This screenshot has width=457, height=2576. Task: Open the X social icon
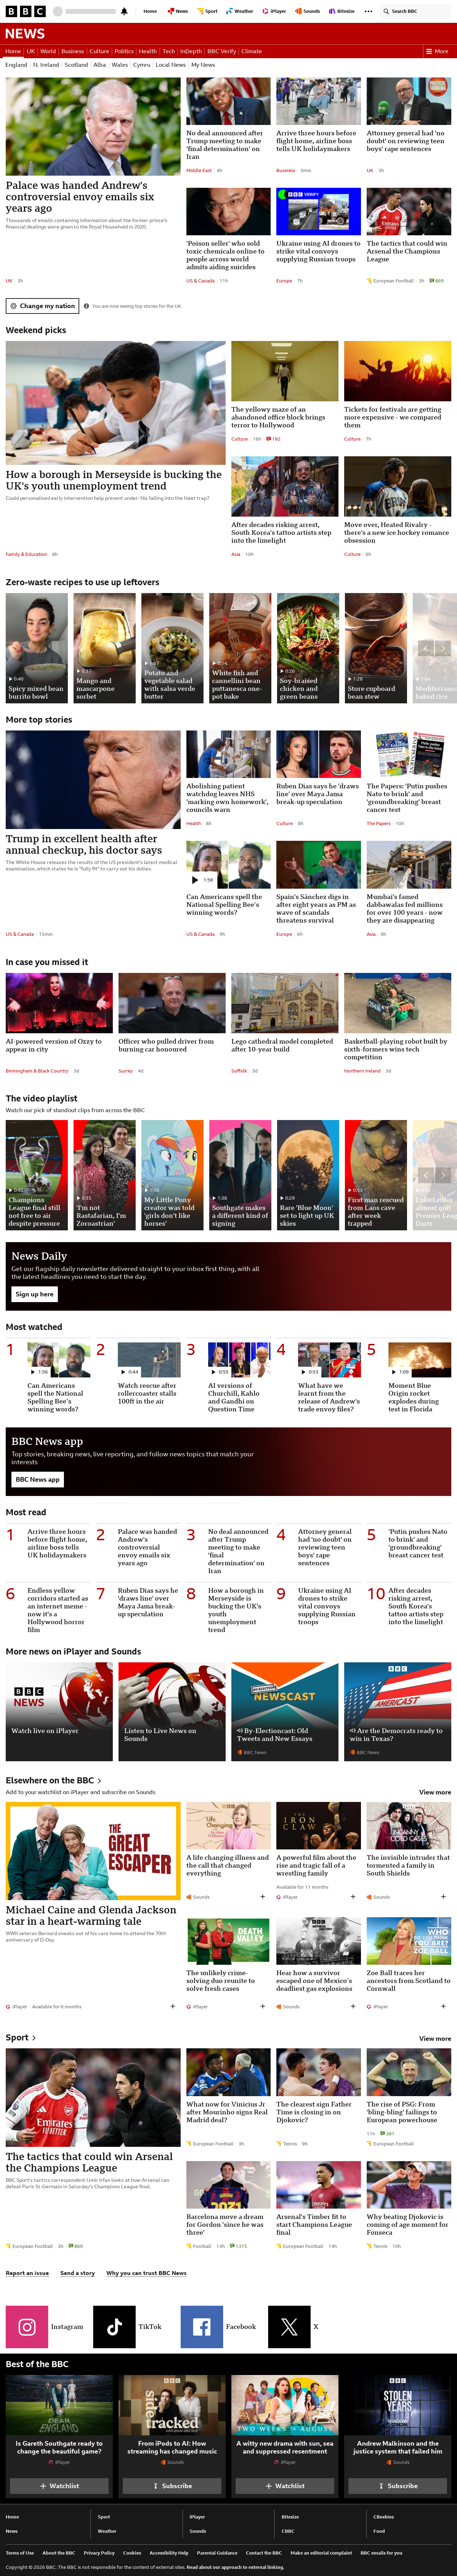click(288, 2327)
